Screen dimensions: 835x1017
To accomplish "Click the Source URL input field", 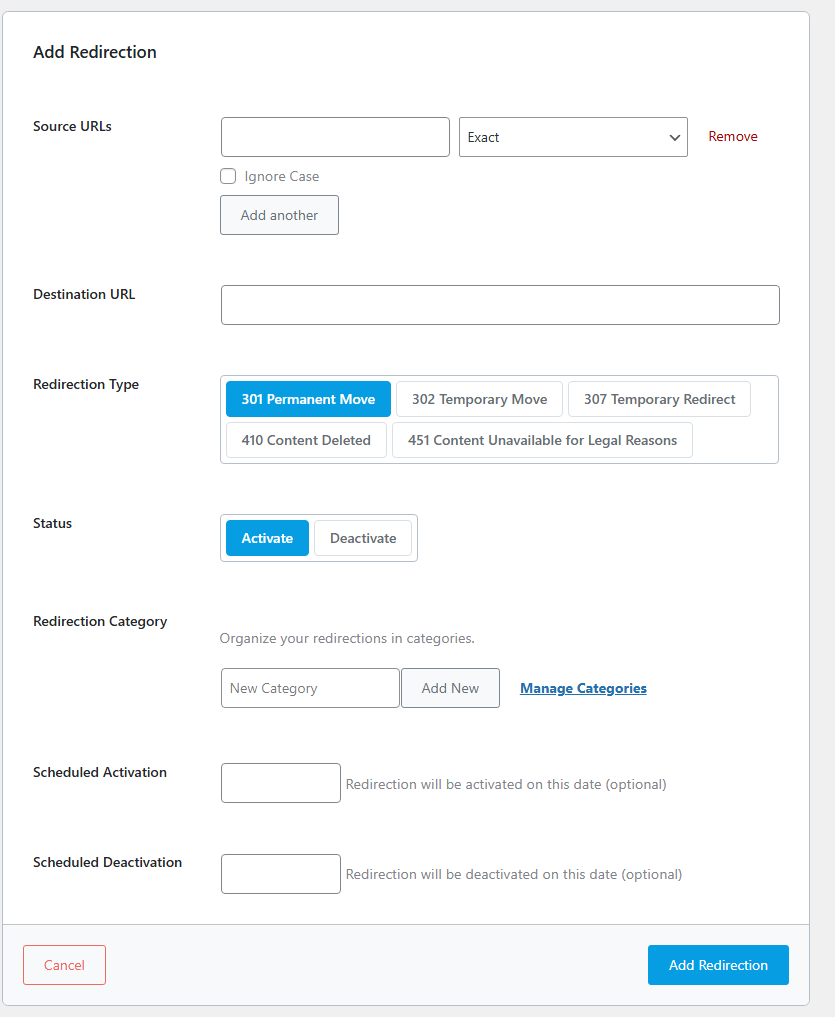I will [x=335, y=137].
